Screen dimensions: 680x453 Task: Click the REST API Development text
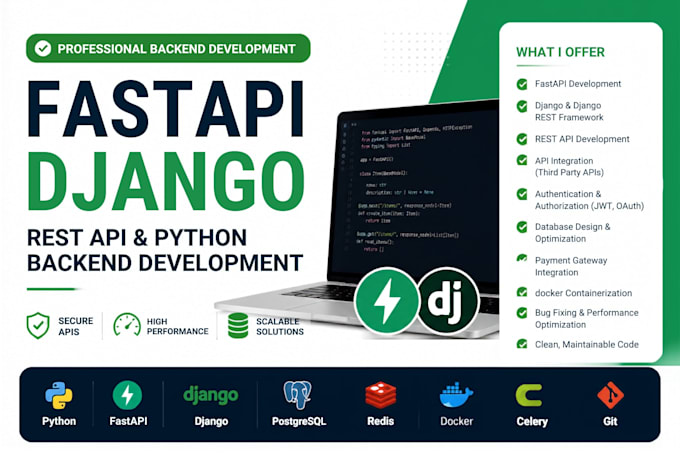[x=582, y=139]
